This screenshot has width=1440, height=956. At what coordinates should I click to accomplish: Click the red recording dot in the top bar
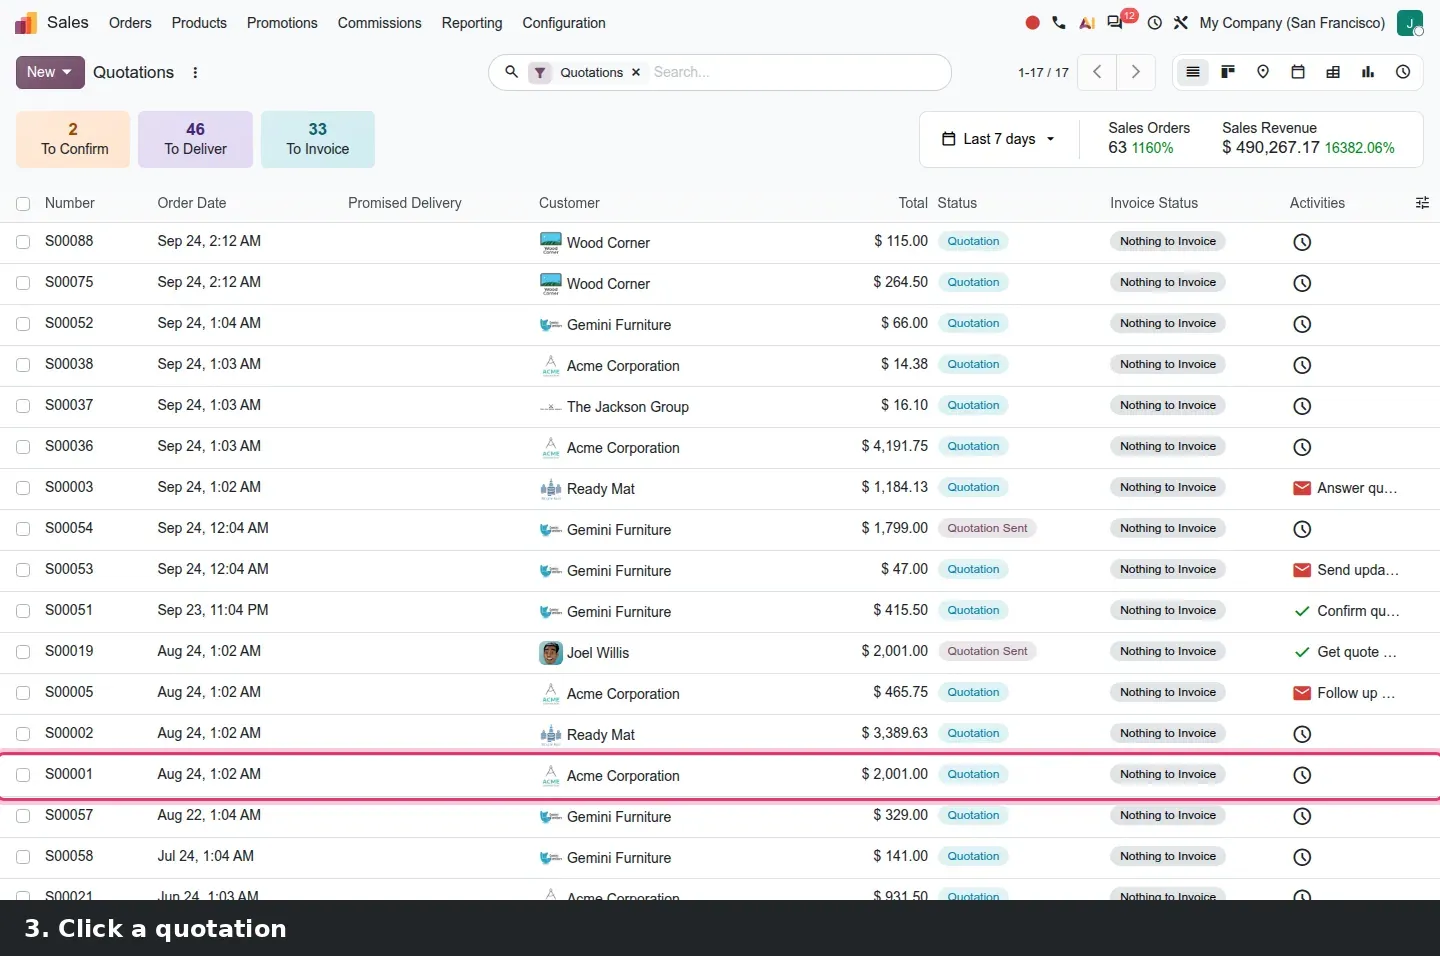point(1032,23)
